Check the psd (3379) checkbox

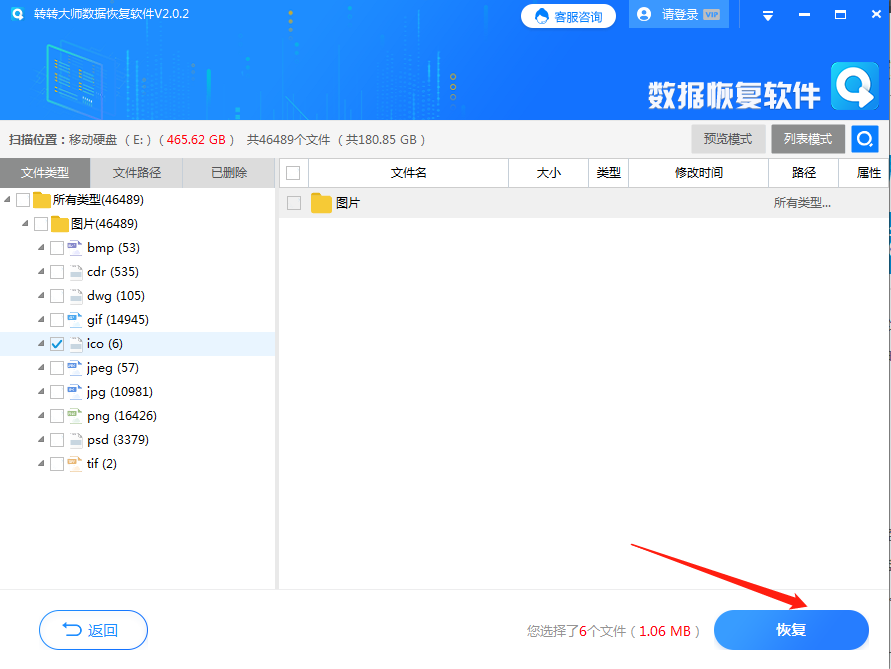point(57,439)
